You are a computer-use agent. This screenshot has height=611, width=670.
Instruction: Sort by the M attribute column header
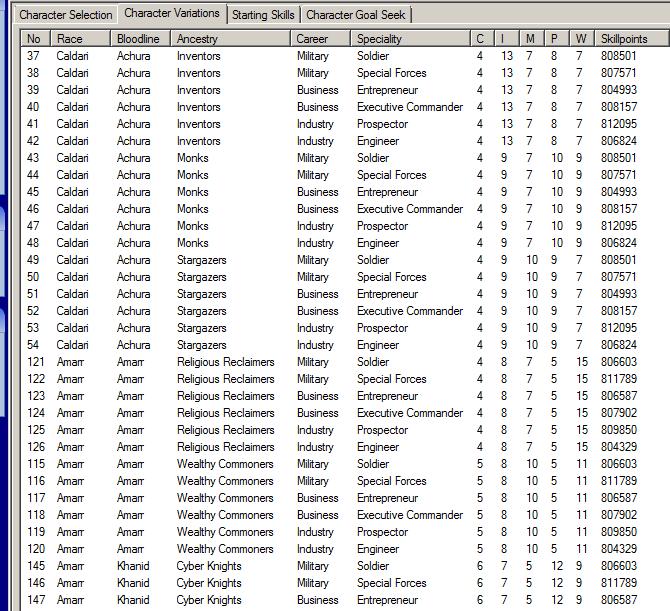[532, 38]
